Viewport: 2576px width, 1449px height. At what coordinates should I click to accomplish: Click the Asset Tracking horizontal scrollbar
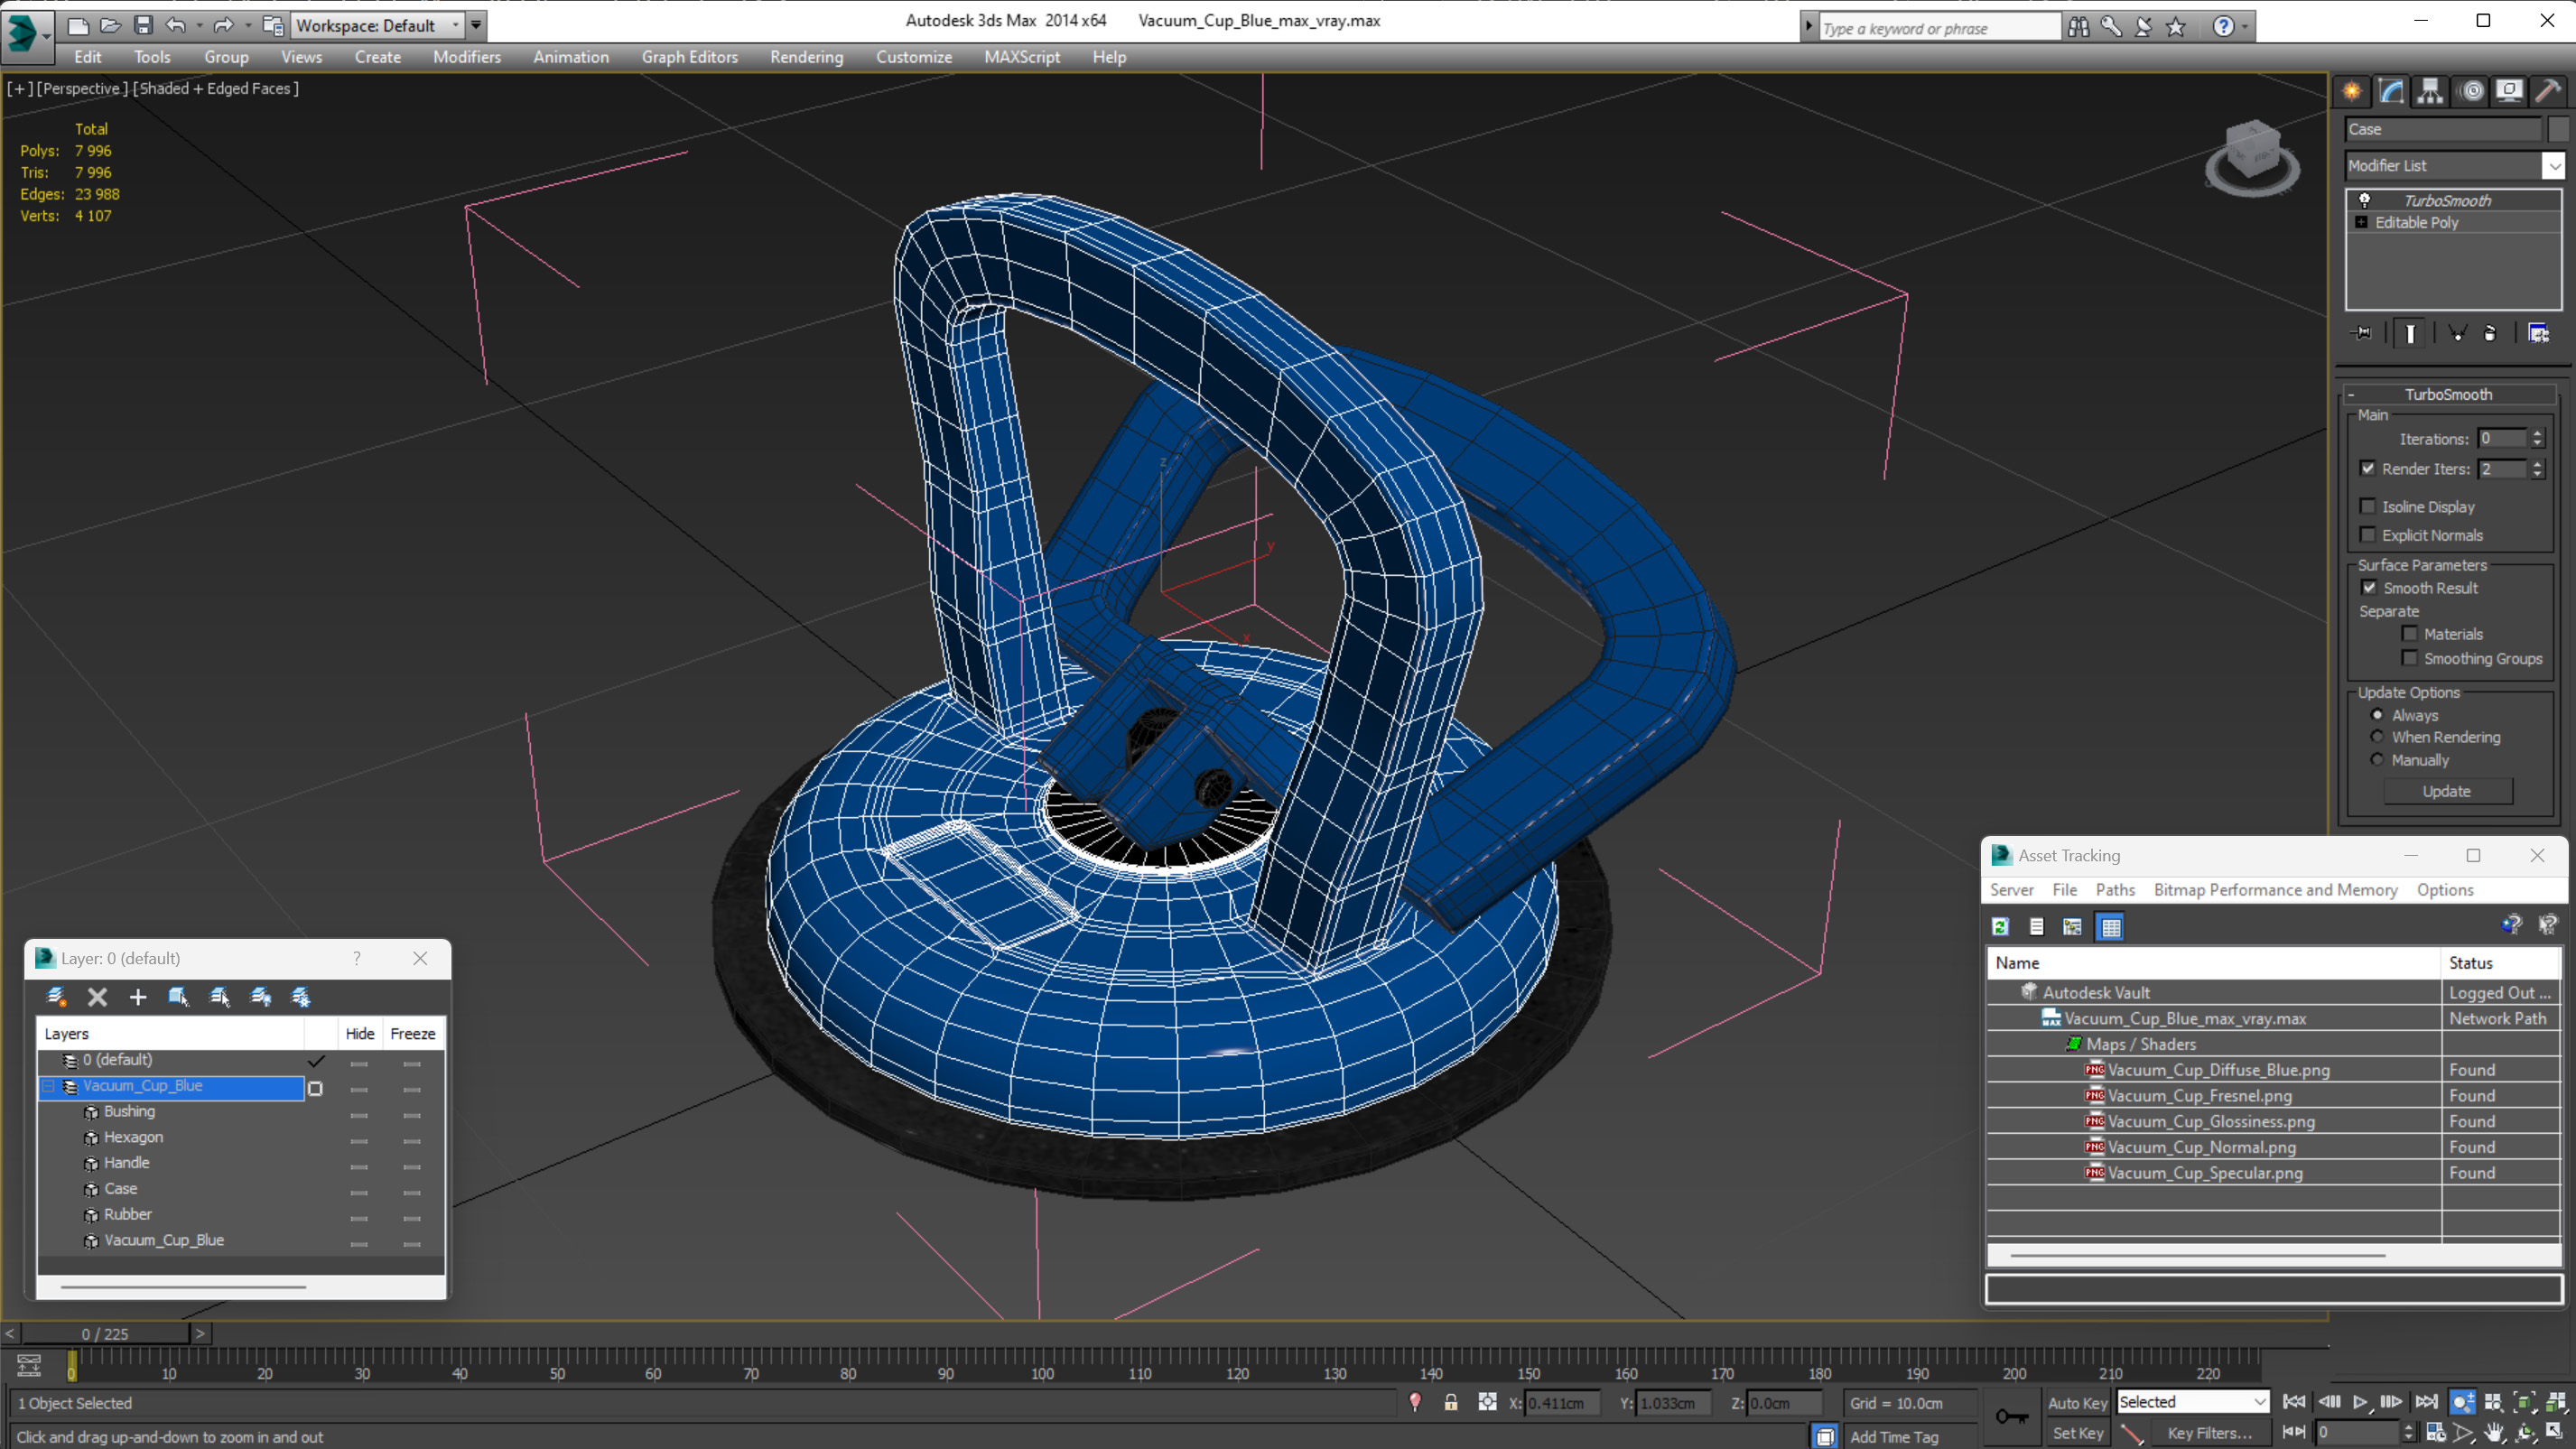pos(2198,1254)
